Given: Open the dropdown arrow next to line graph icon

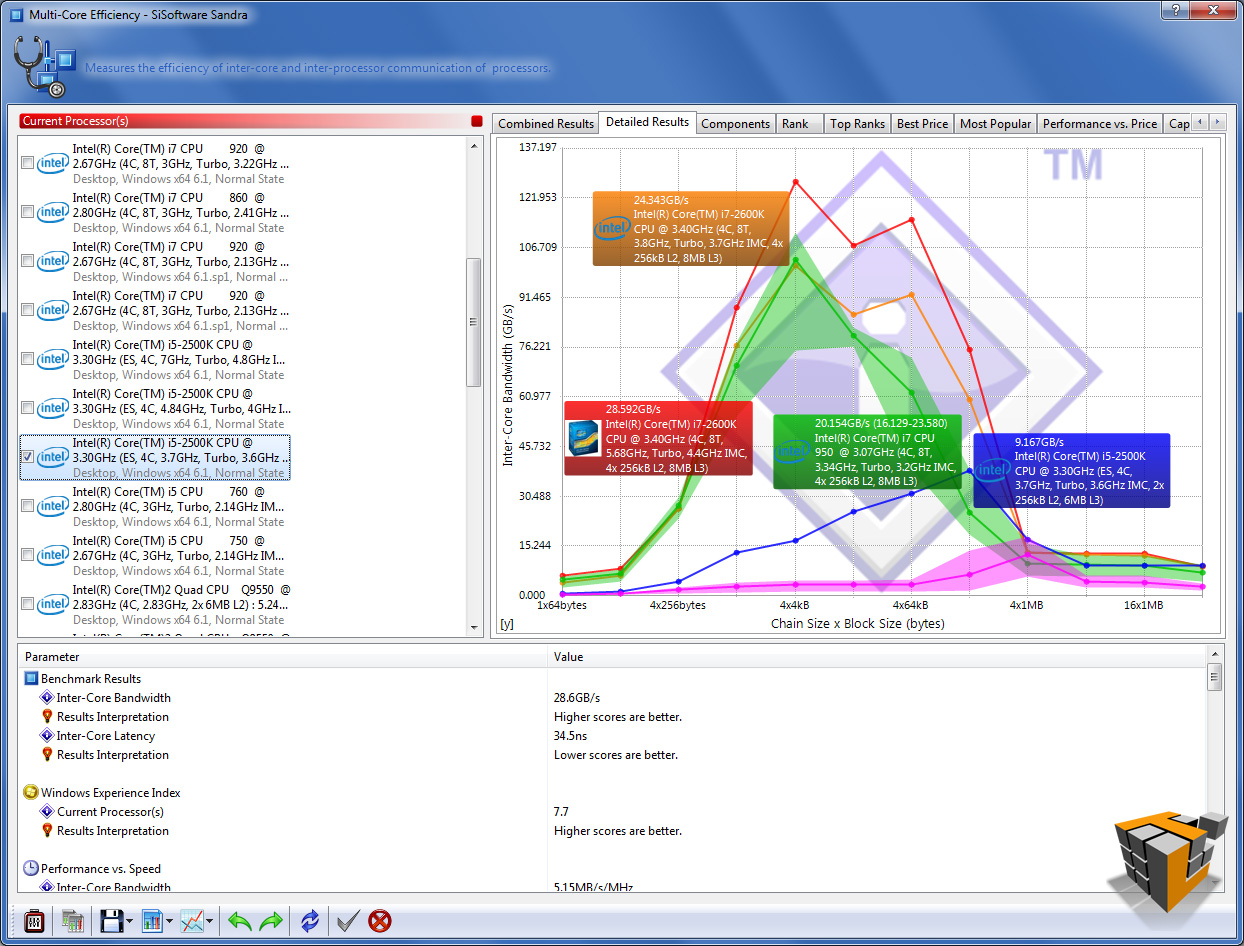Looking at the screenshot, I should point(210,921).
